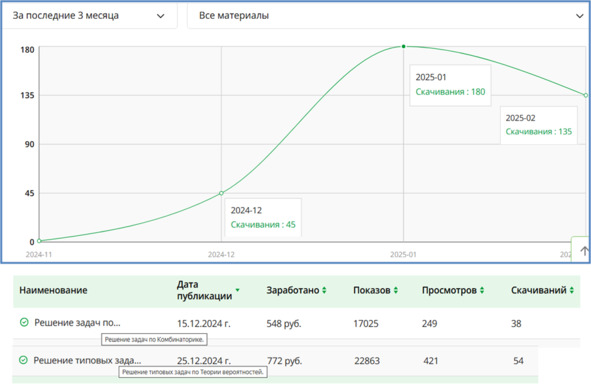Click the Скачиваний column header label

click(x=539, y=290)
